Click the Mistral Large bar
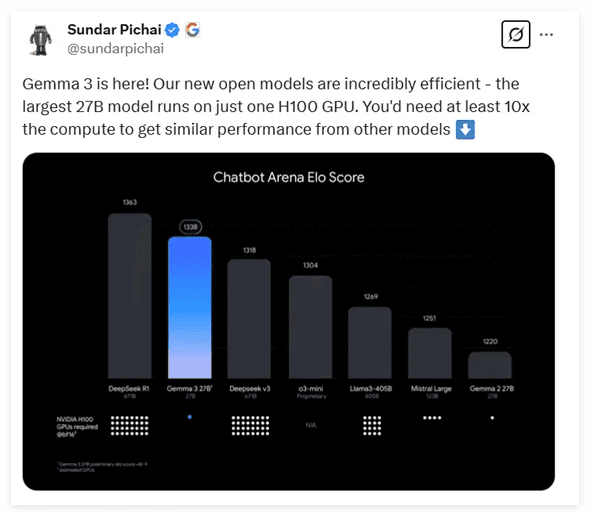 point(430,353)
